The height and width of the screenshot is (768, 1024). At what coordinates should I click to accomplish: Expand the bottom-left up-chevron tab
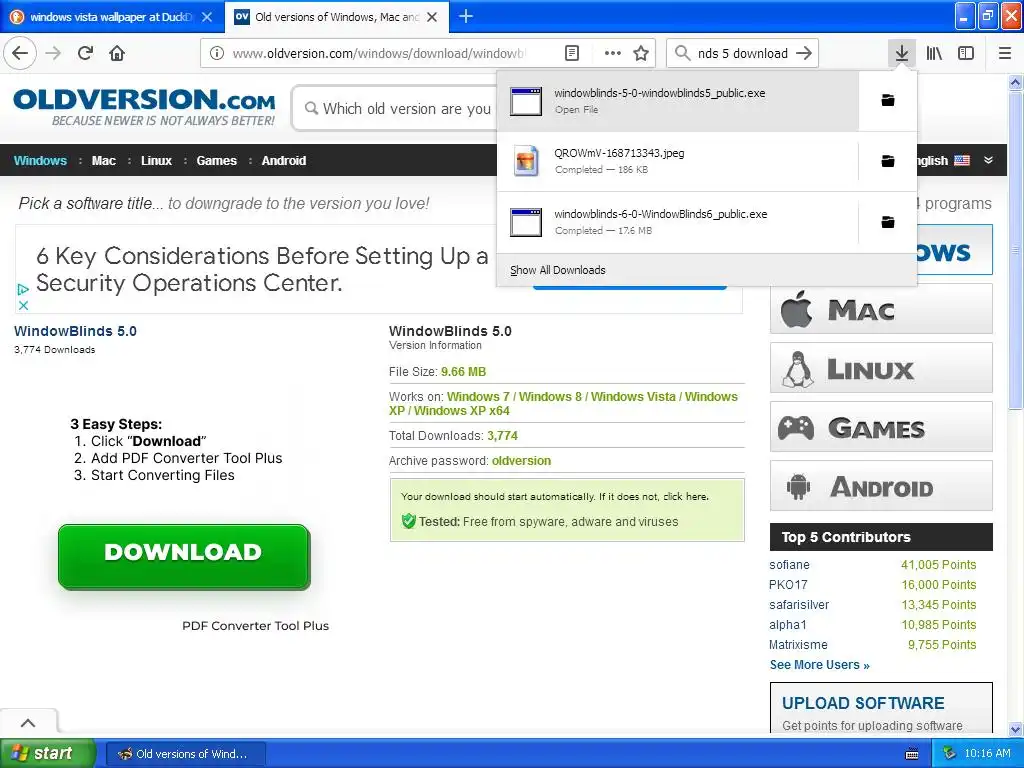tap(28, 722)
